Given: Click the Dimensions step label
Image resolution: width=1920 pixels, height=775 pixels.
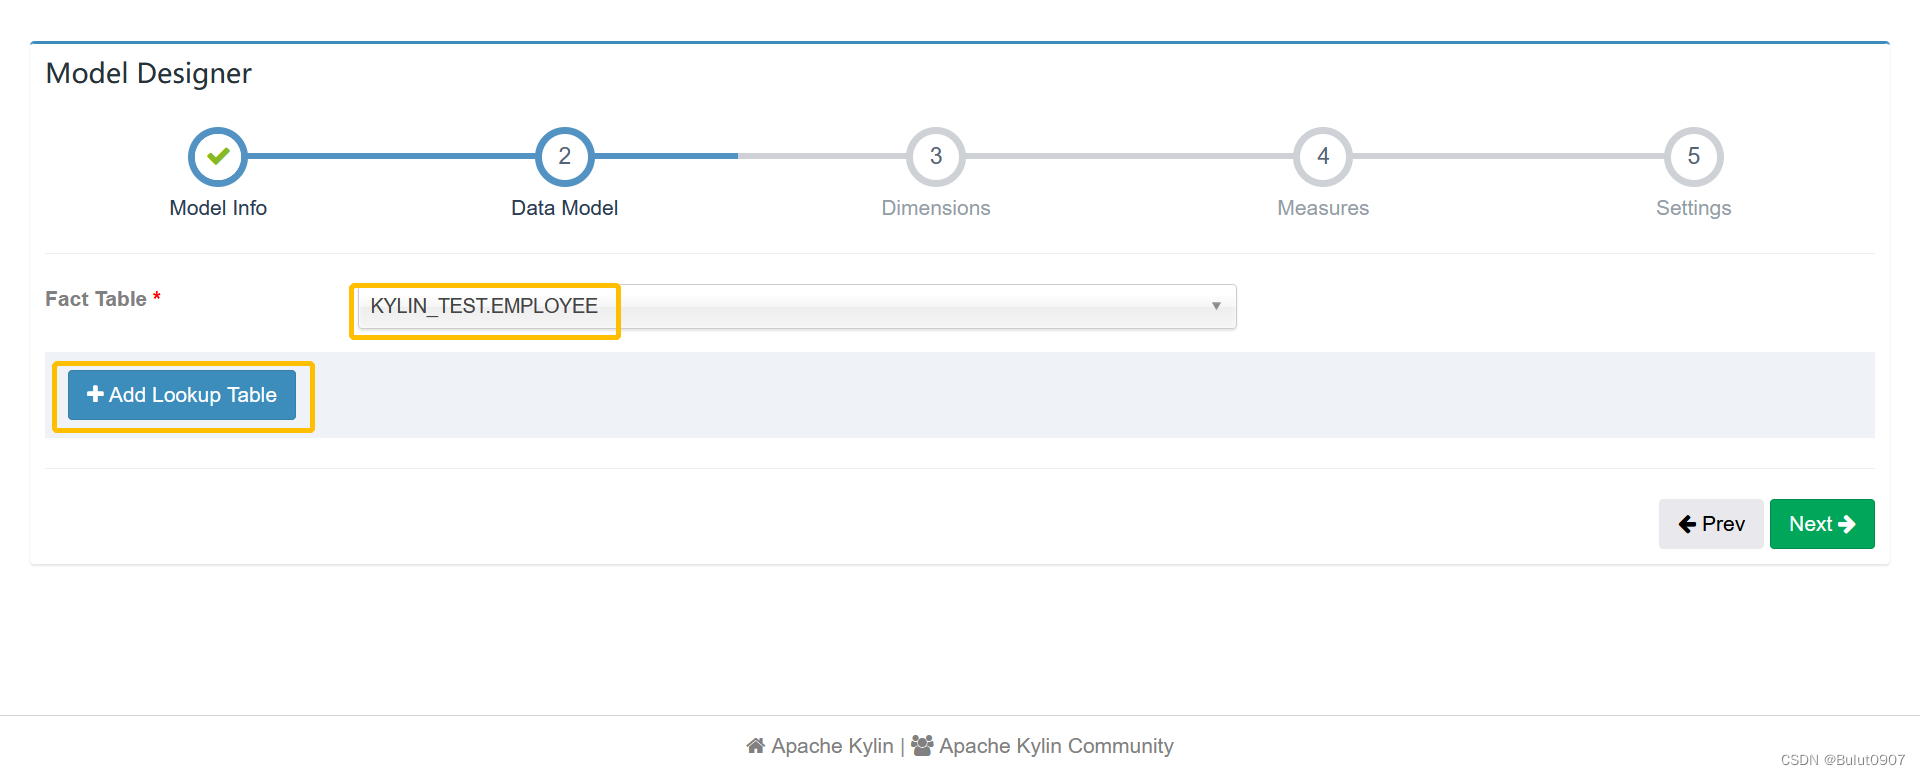Looking at the screenshot, I should [x=936, y=208].
